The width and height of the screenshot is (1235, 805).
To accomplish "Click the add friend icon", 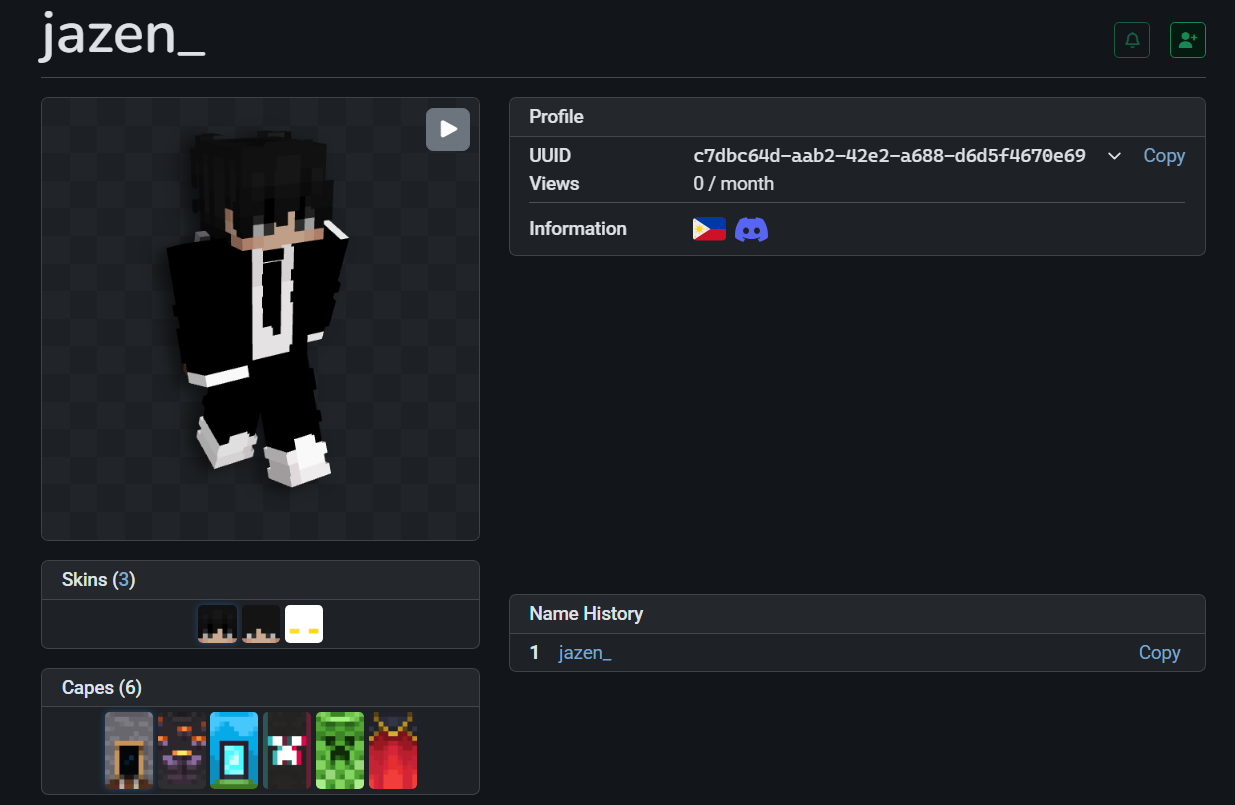I will pyautogui.click(x=1188, y=40).
